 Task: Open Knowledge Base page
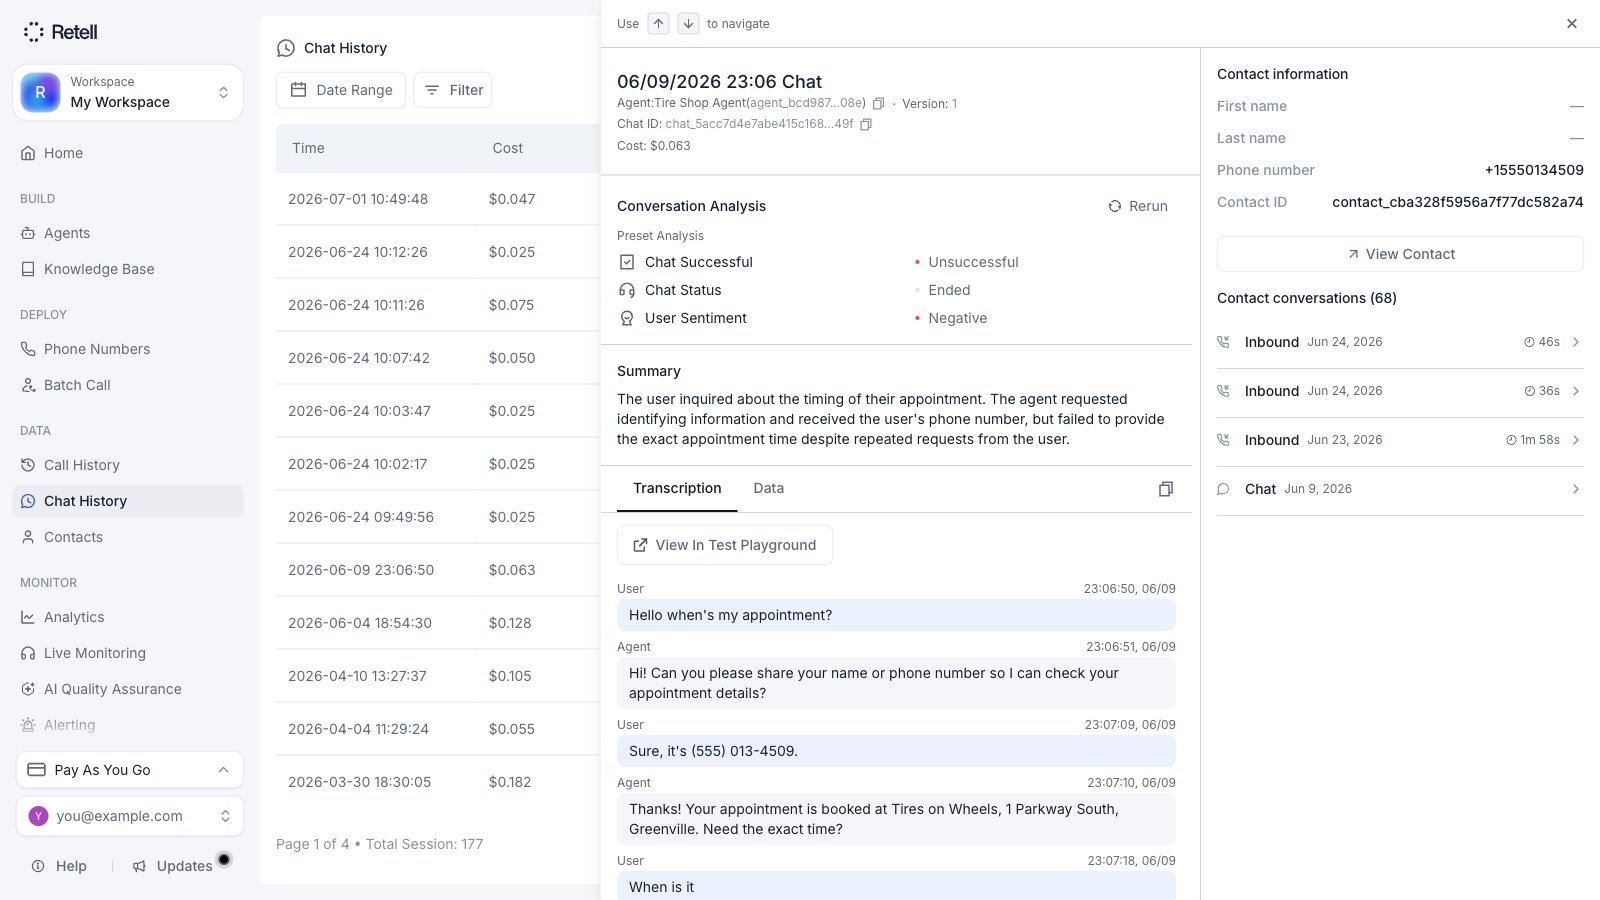[x=128, y=269]
